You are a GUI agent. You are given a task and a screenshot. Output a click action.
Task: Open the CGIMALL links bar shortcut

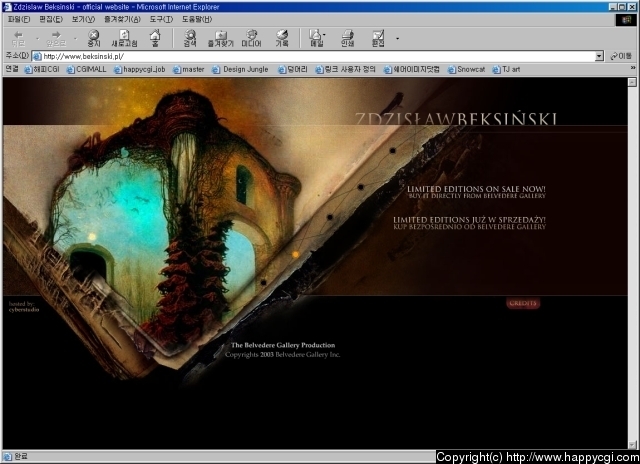(87, 69)
